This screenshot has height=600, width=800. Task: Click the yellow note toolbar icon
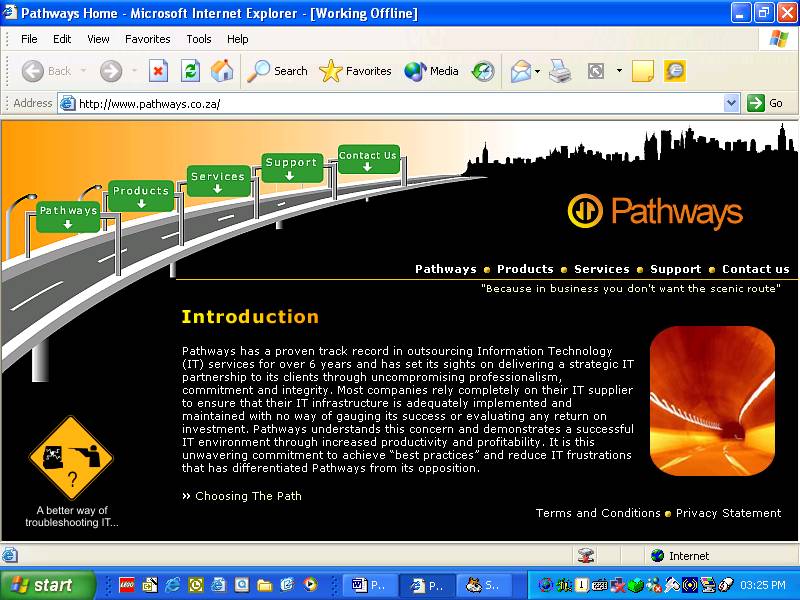[642, 71]
